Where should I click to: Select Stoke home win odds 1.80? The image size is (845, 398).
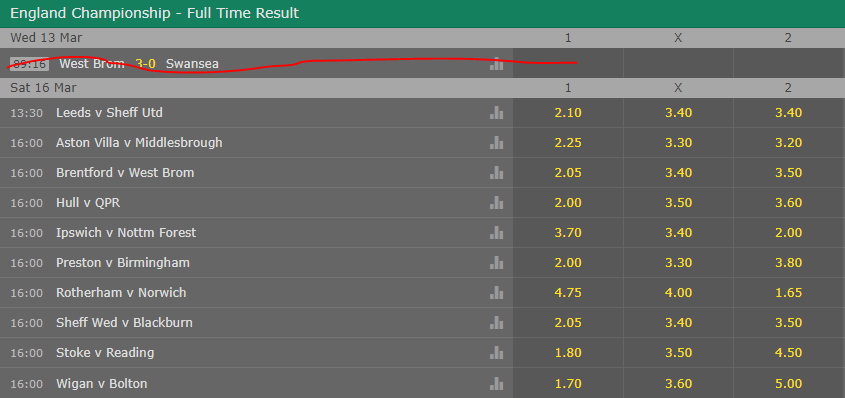click(x=568, y=353)
